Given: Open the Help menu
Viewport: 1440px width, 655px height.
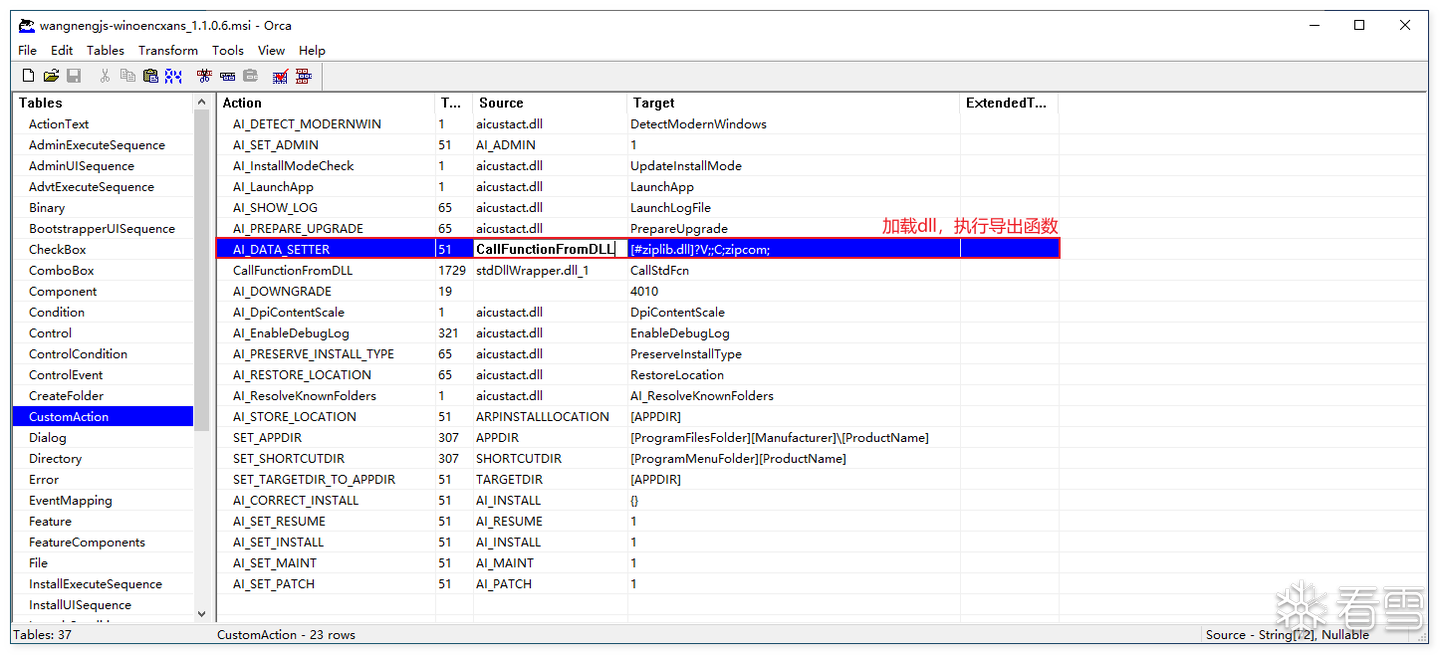Looking at the screenshot, I should (x=312, y=50).
